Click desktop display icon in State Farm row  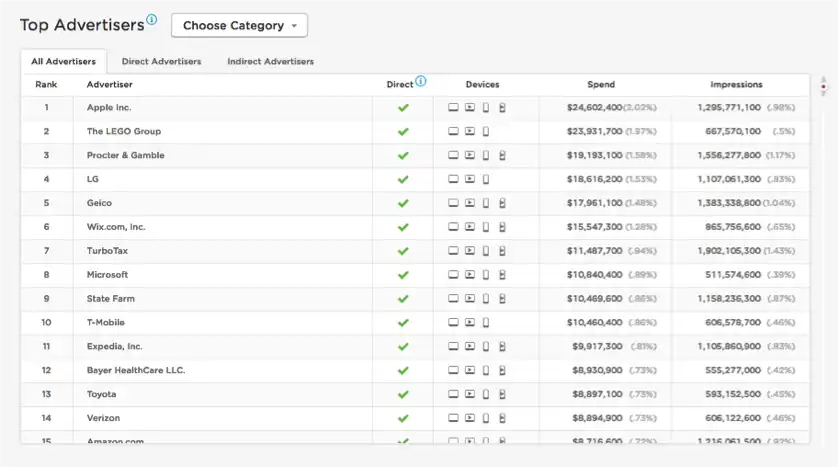tap(453, 298)
